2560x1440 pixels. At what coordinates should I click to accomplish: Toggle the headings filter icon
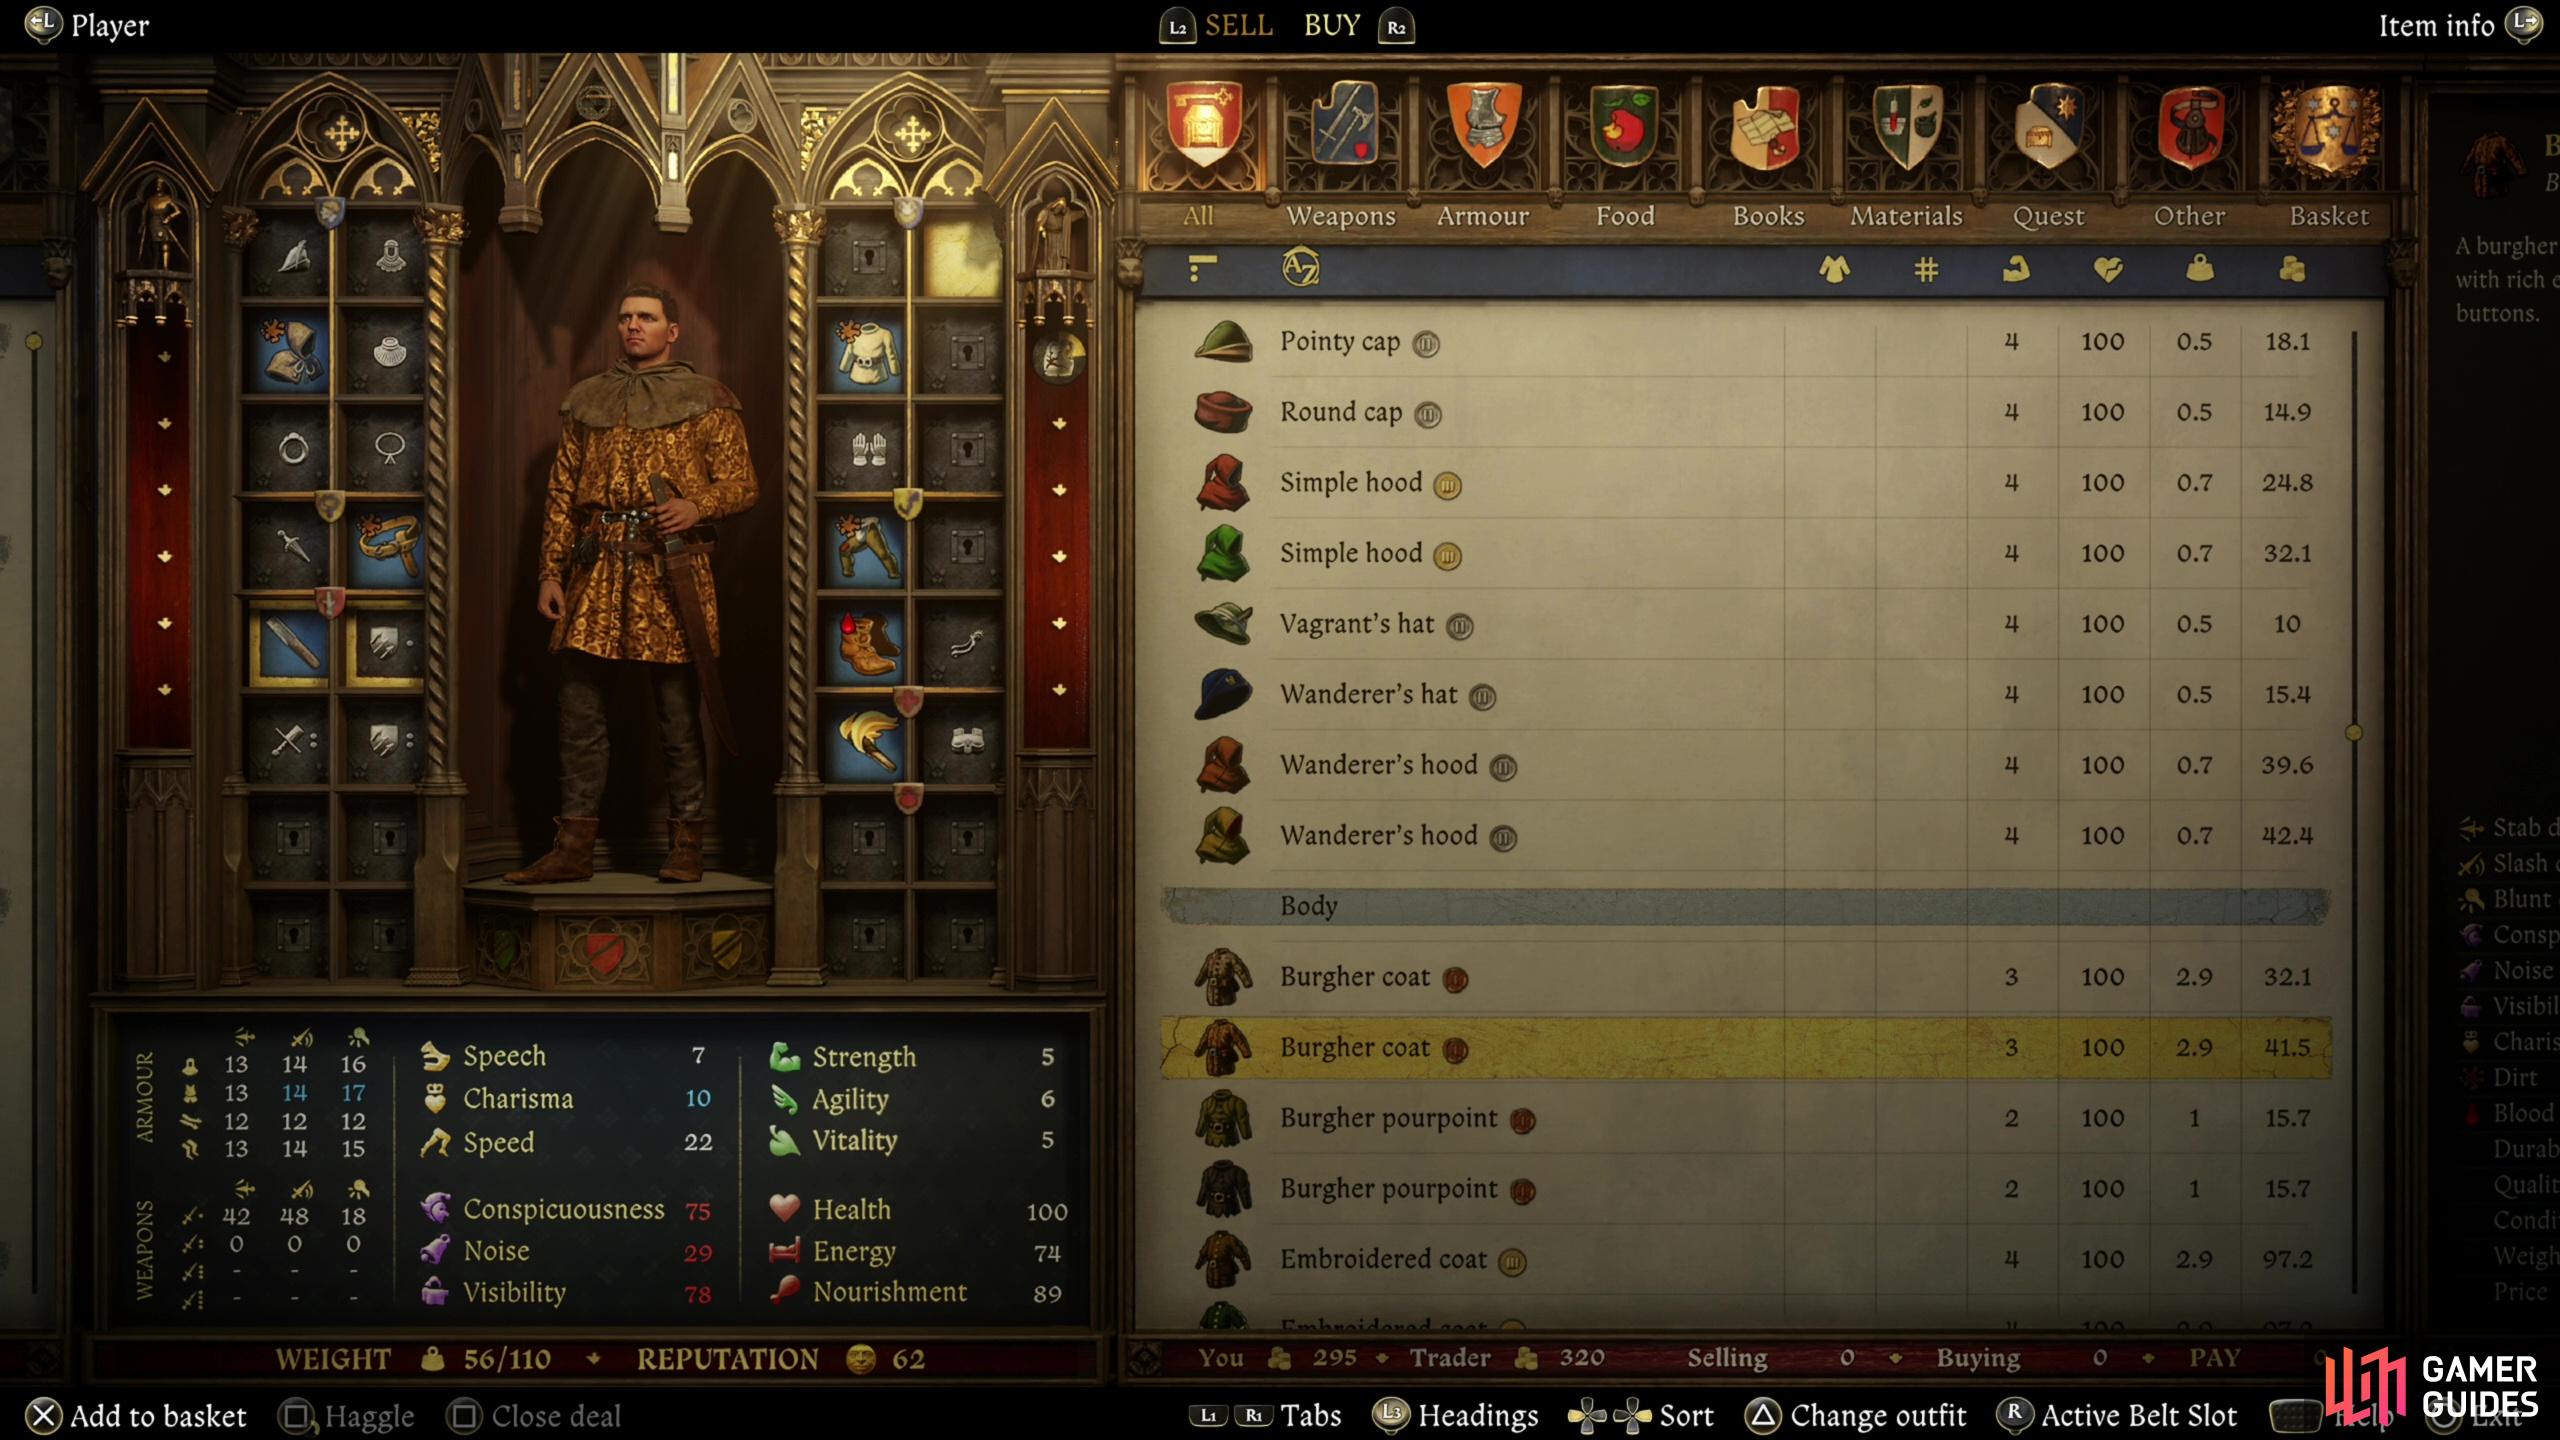tap(1203, 268)
